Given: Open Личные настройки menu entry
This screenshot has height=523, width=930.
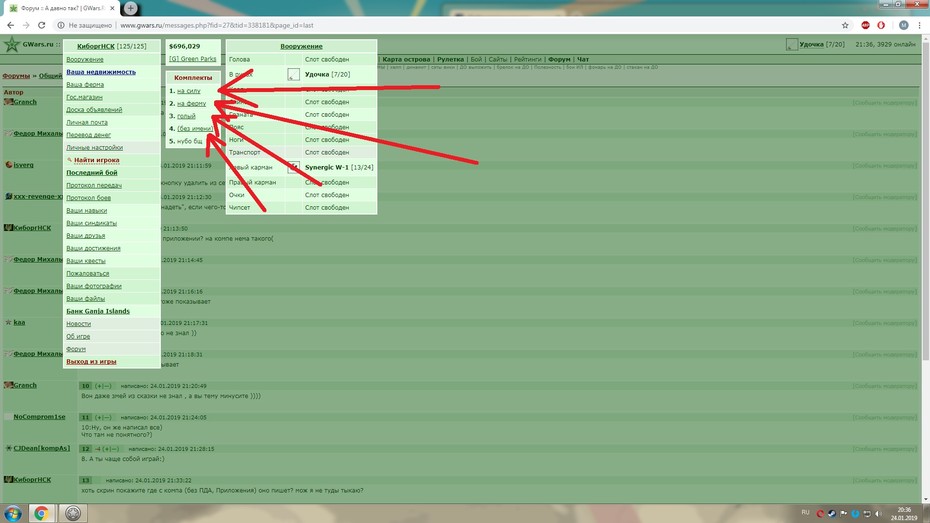Looking at the screenshot, I should [94, 147].
